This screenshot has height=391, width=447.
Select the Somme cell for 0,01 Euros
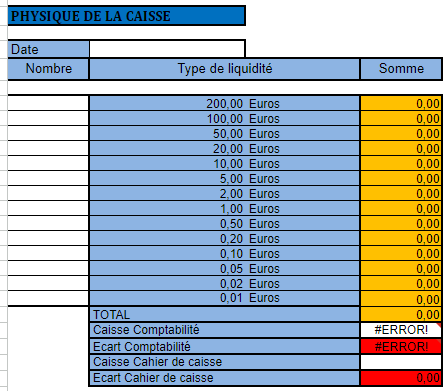click(401, 299)
